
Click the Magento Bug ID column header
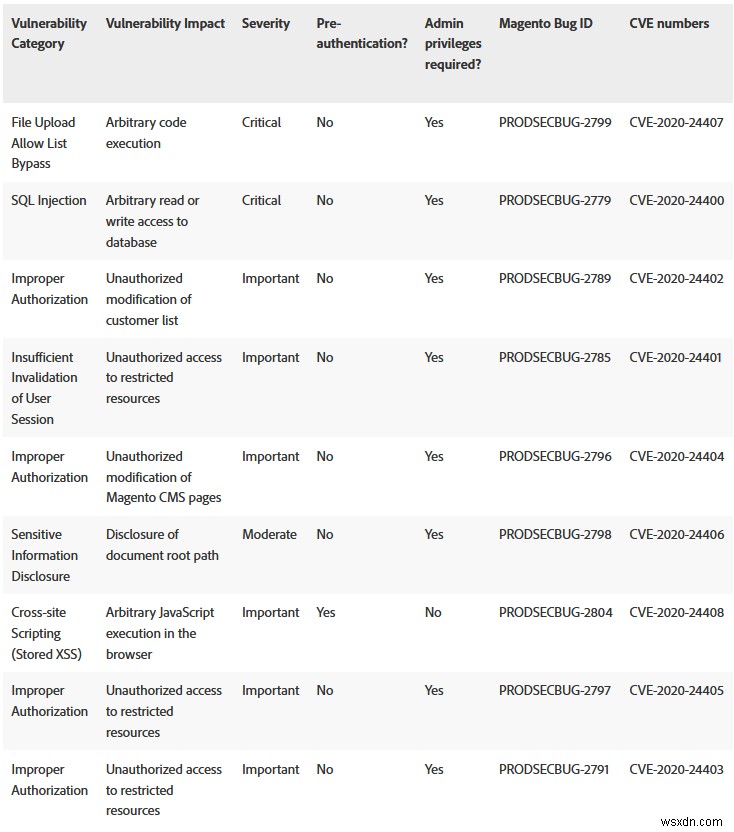pos(545,23)
